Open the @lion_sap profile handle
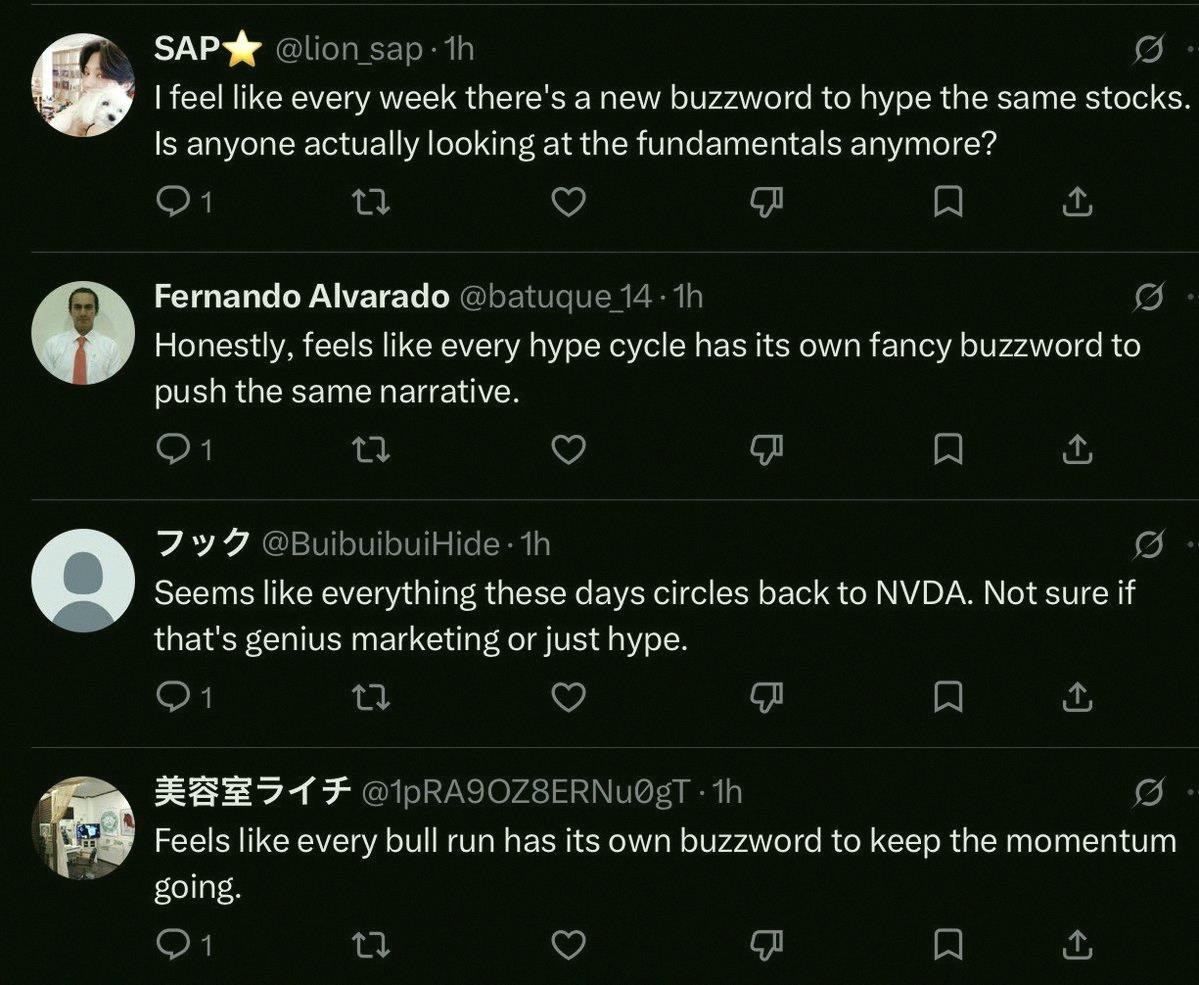 (348, 50)
